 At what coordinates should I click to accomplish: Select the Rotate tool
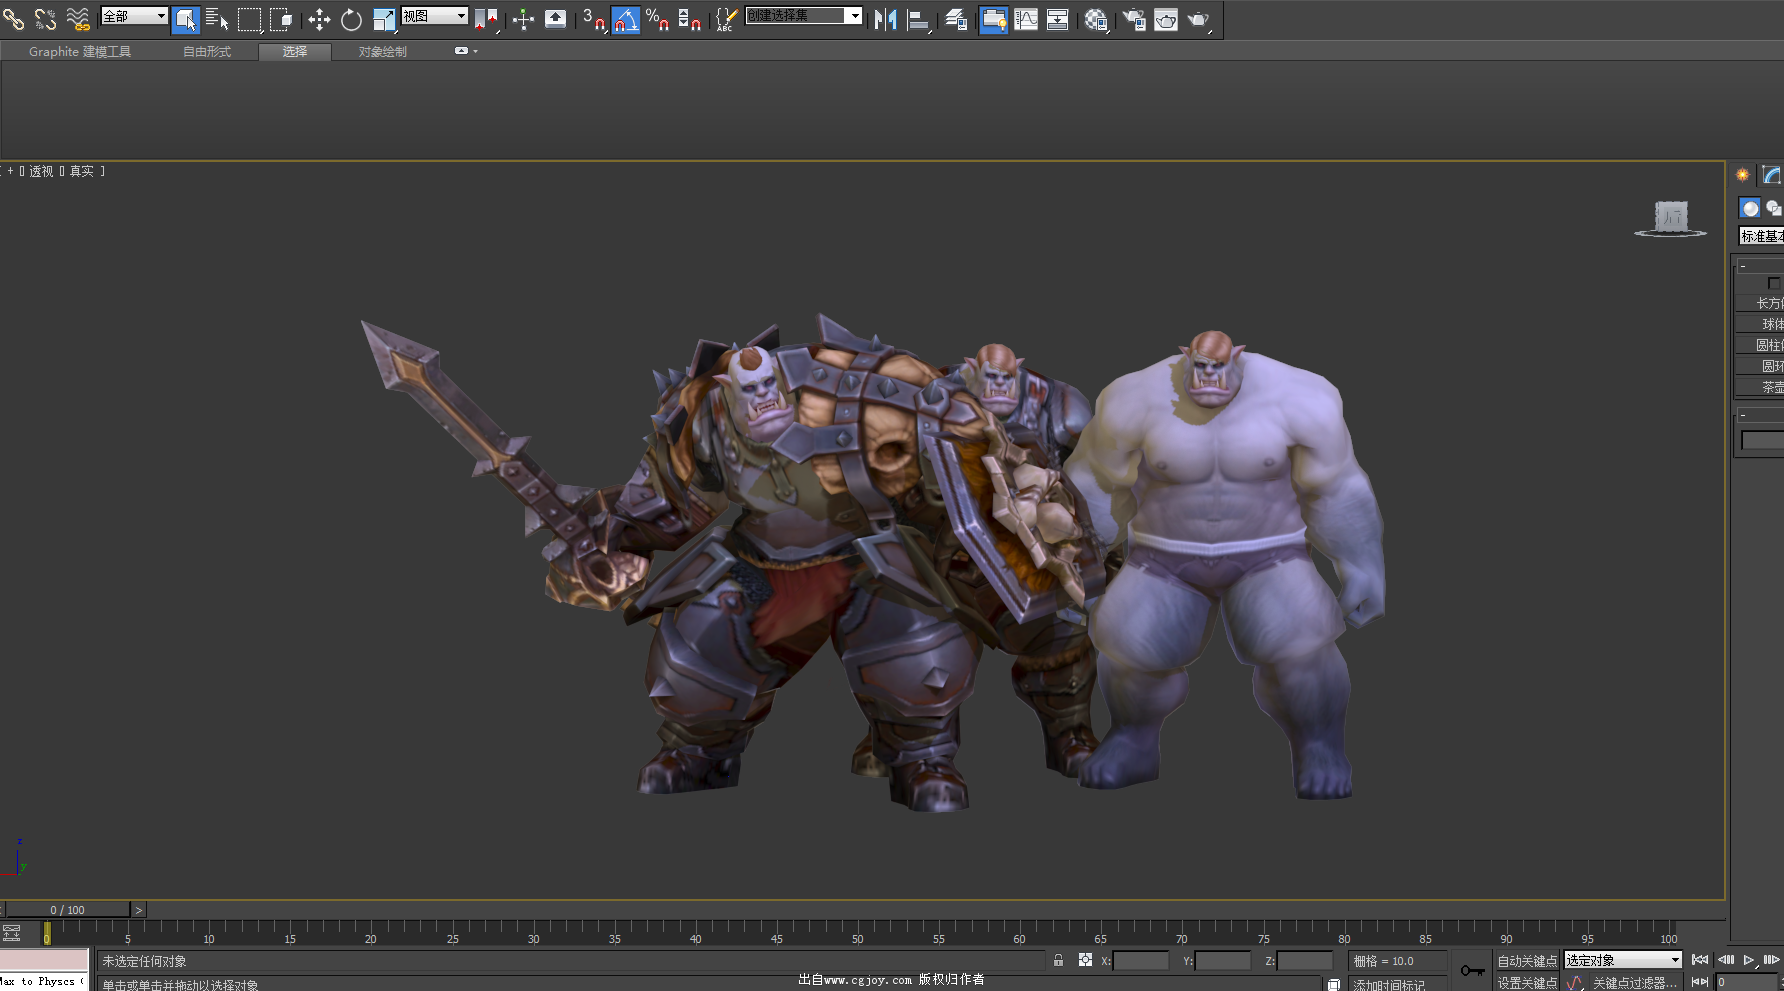coord(351,19)
